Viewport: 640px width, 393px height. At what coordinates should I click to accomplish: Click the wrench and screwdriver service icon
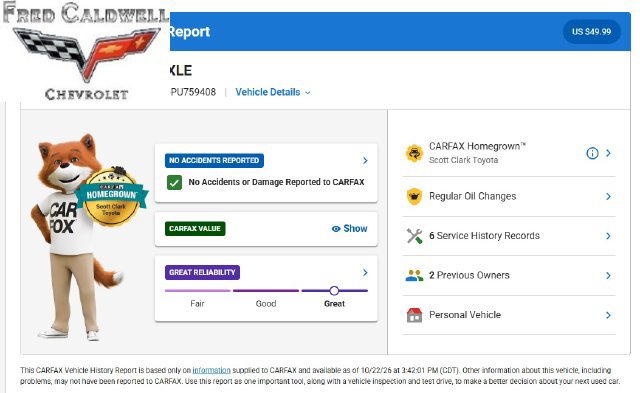coord(414,236)
